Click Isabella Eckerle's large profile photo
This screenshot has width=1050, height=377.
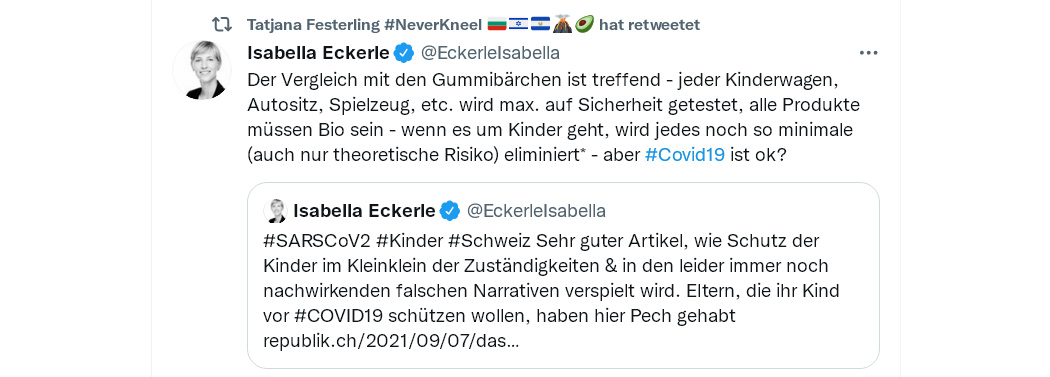(202, 70)
